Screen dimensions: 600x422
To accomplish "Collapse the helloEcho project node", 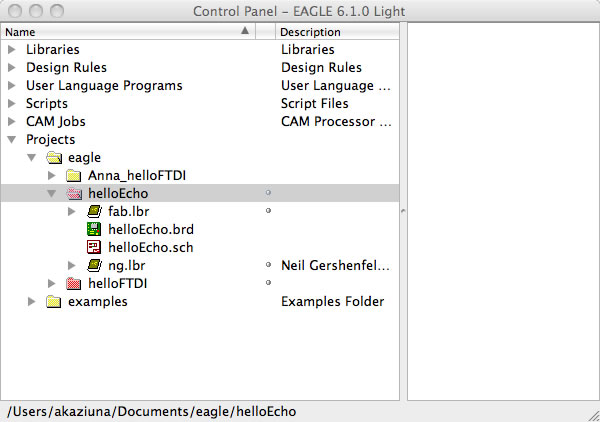I will click(x=52, y=194).
